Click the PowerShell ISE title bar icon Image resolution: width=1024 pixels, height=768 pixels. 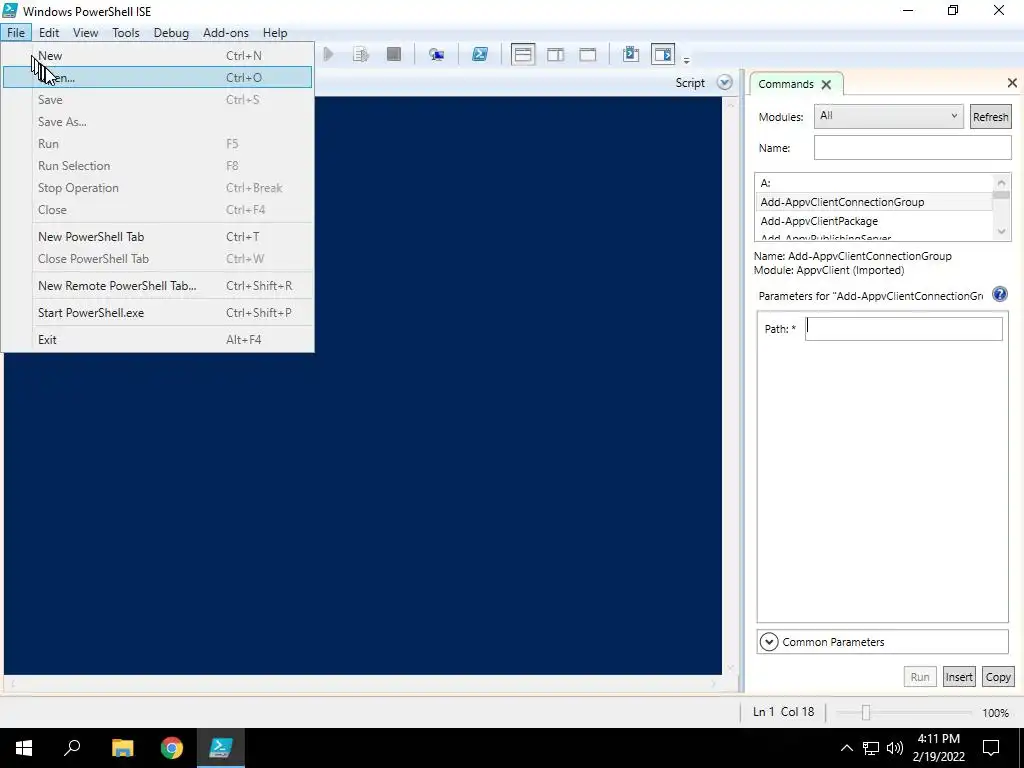pyautogui.click(x=10, y=11)
